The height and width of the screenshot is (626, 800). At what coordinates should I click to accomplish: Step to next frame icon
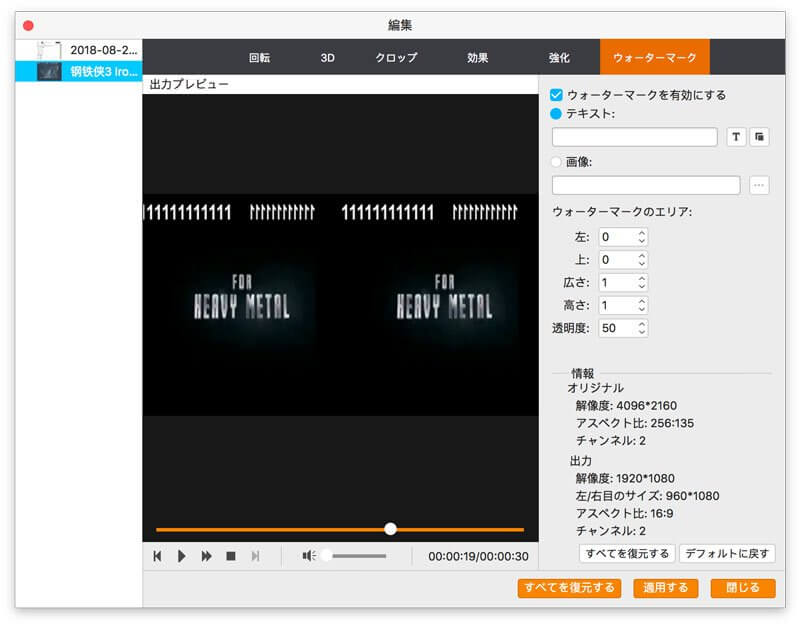click(256, 556)
